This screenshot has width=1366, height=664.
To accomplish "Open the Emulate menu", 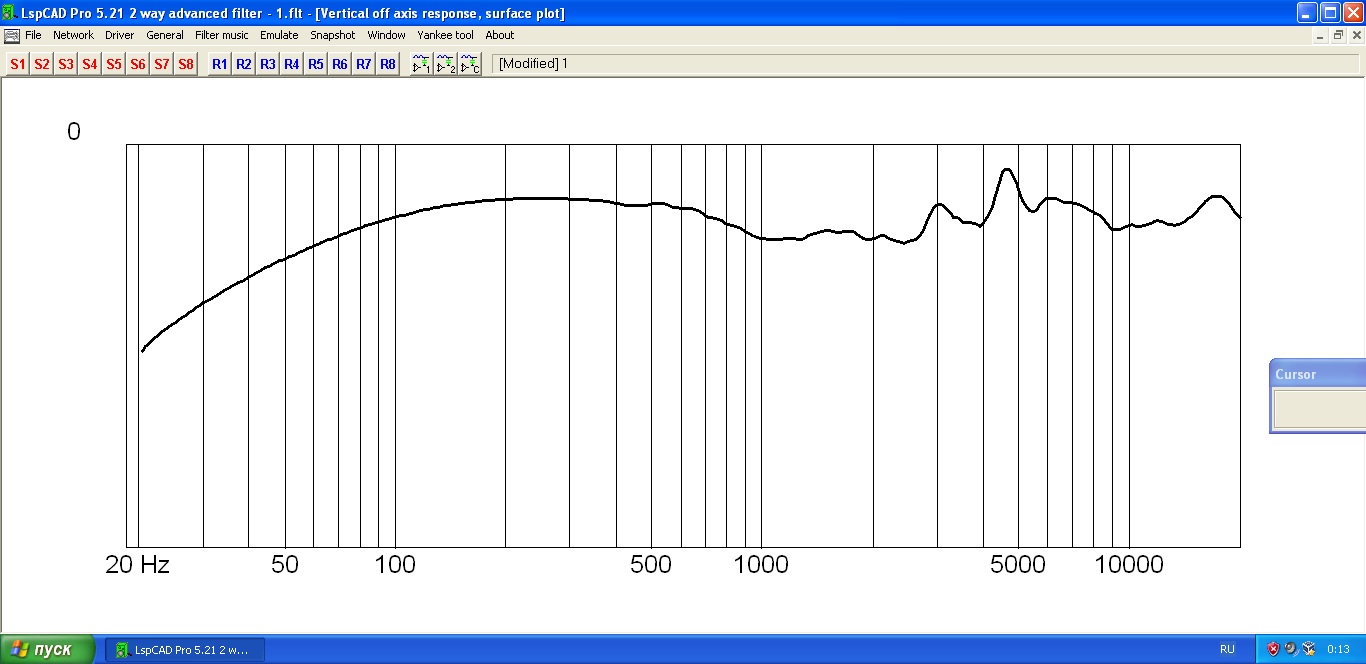I will (279, 35).
